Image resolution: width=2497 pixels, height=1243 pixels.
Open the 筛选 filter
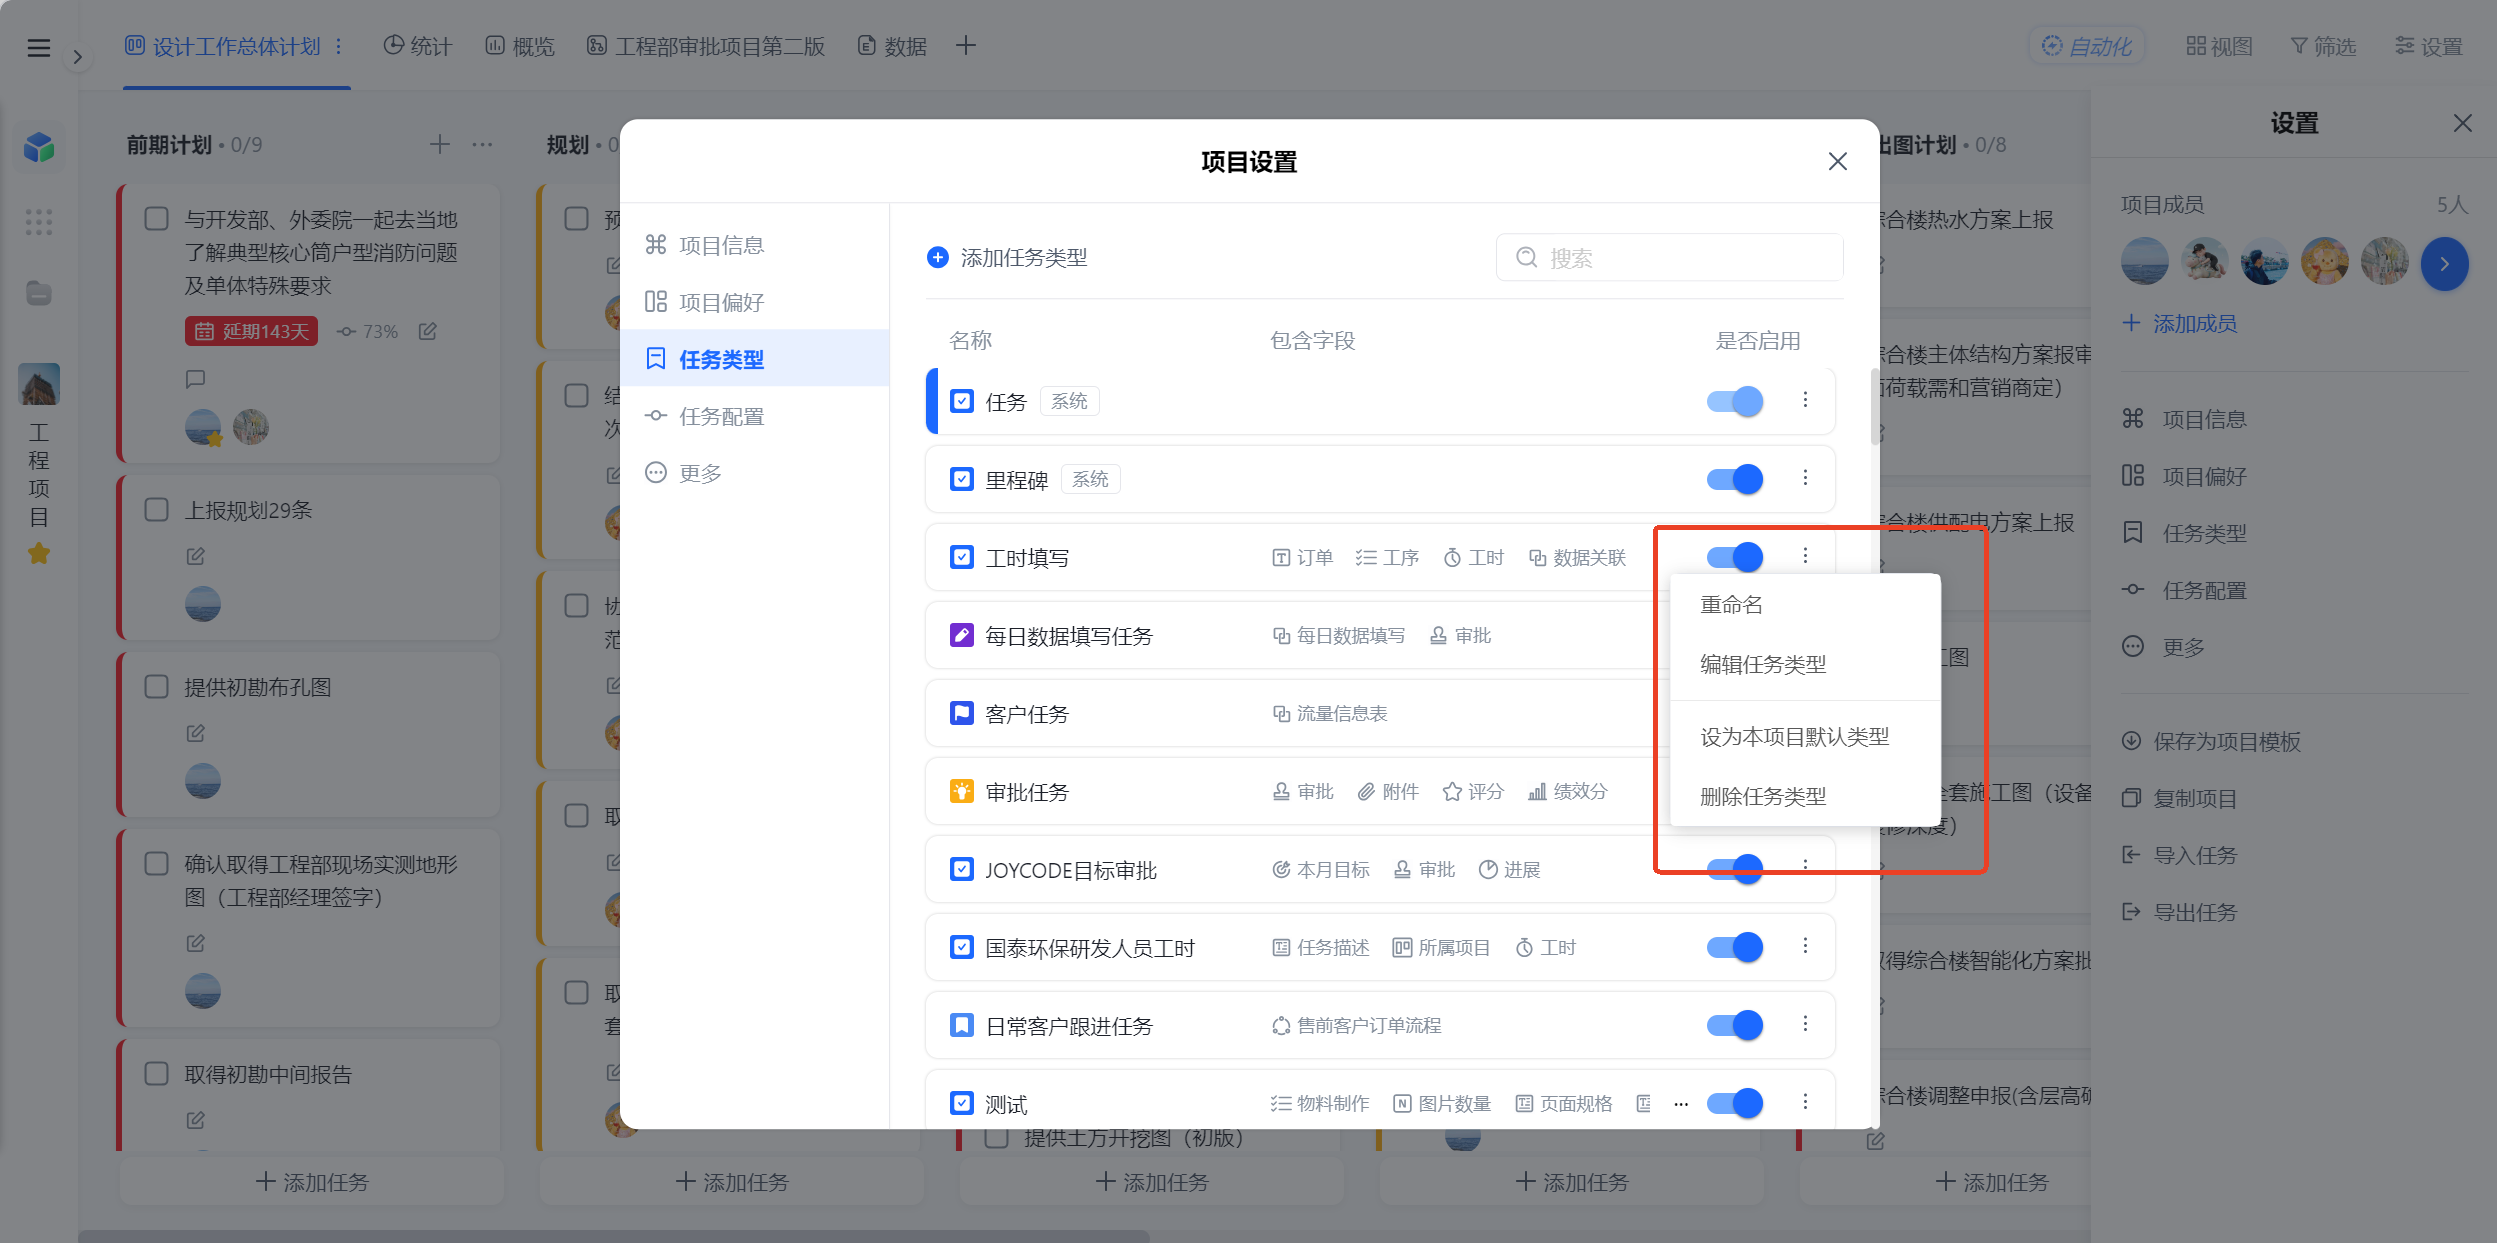[x=2323, y=46]
